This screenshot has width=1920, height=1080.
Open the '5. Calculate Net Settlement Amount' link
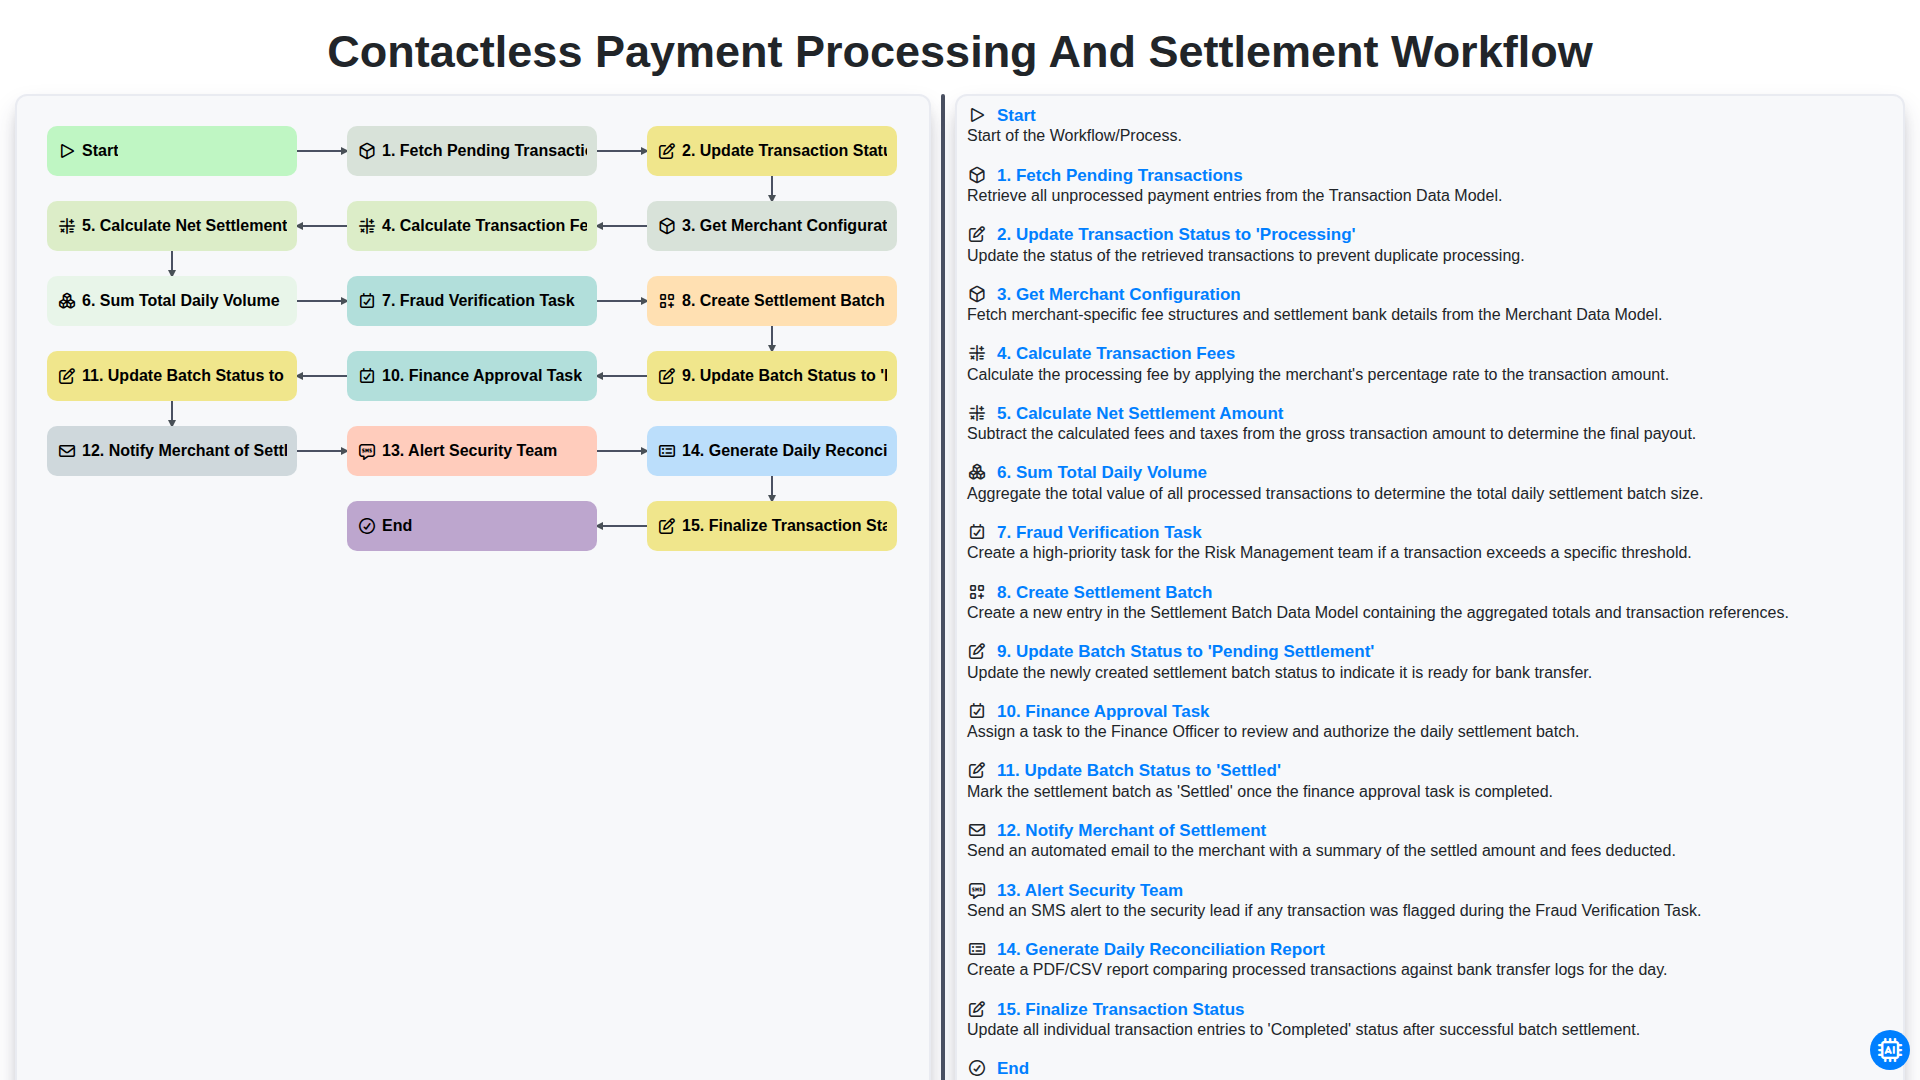click(1140, 413)
